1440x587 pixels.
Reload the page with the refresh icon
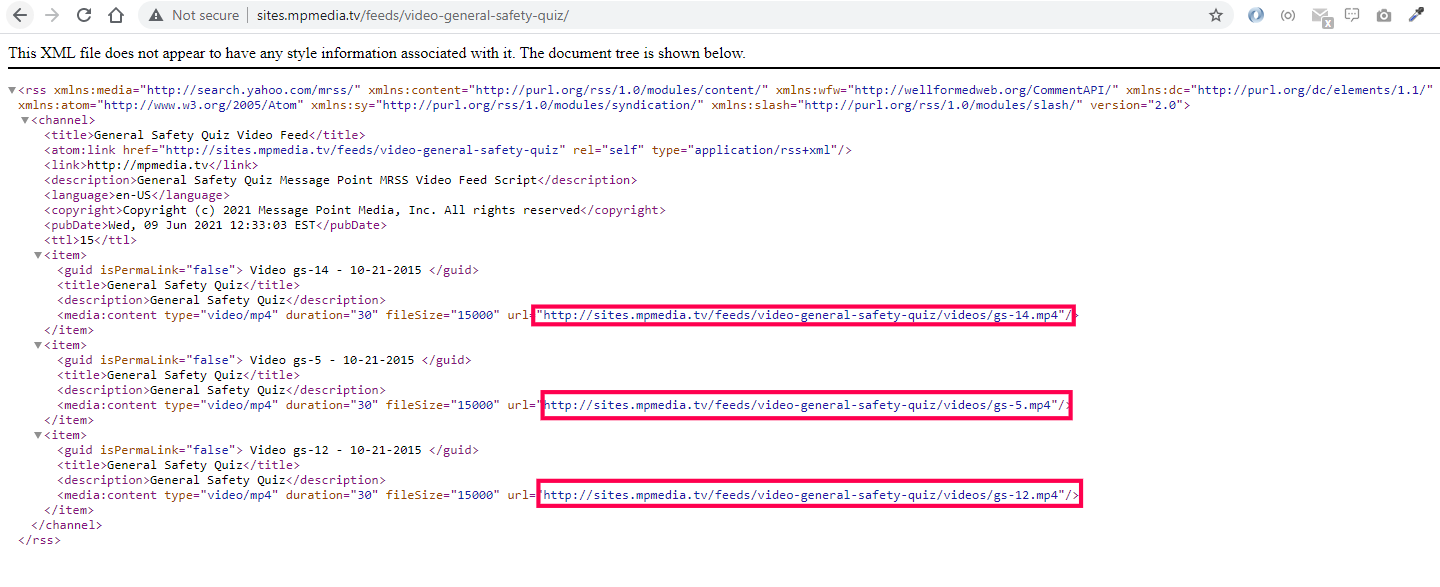click(84, 15)
